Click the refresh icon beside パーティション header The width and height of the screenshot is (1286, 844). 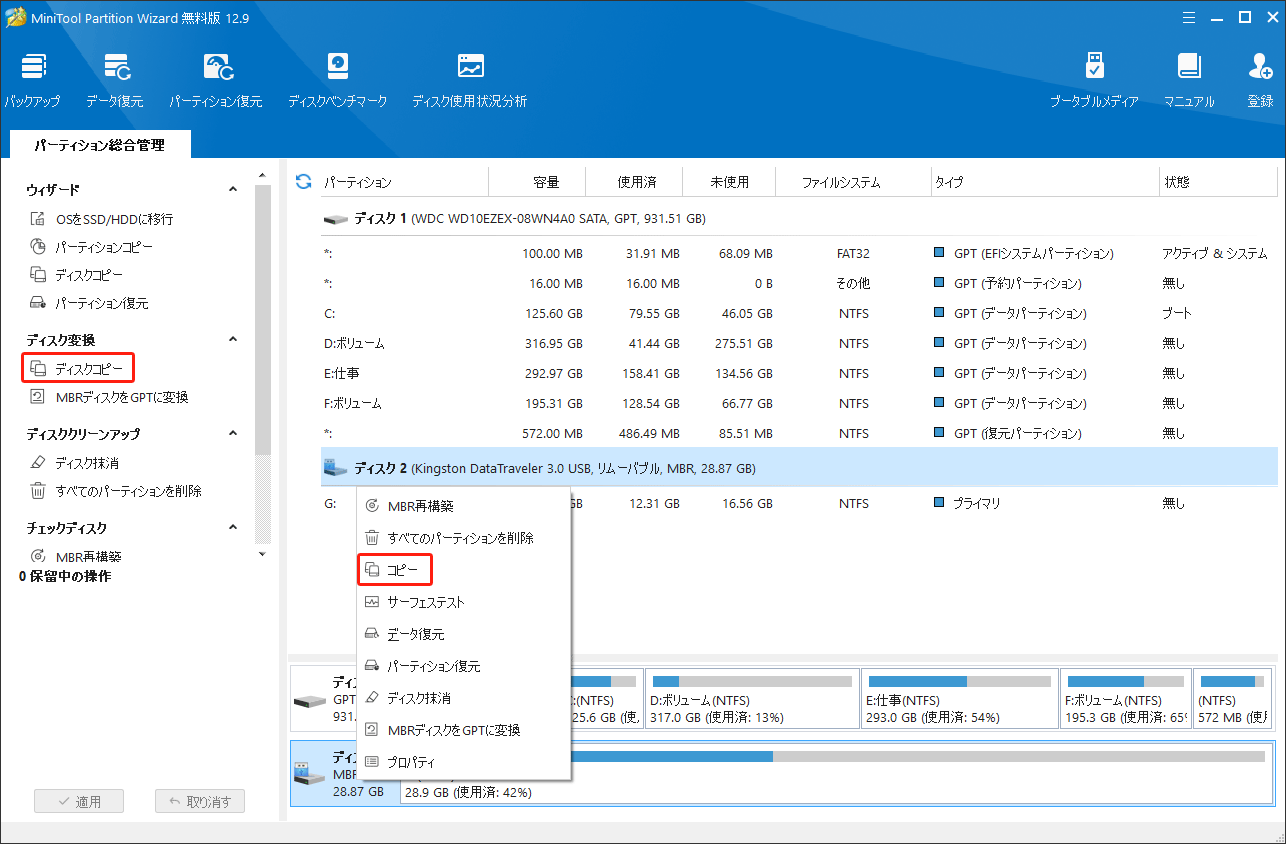tap(304, 182)
